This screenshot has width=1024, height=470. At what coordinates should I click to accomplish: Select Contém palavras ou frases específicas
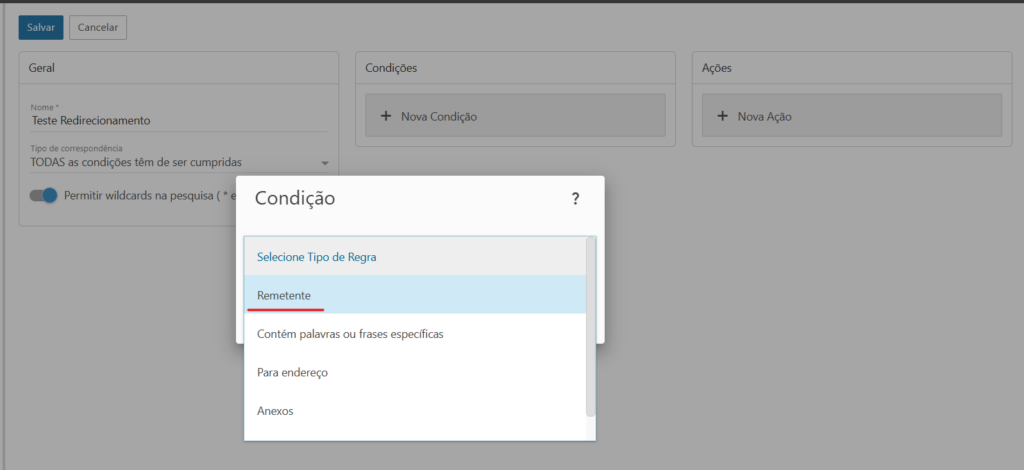(x=415, y=334)
